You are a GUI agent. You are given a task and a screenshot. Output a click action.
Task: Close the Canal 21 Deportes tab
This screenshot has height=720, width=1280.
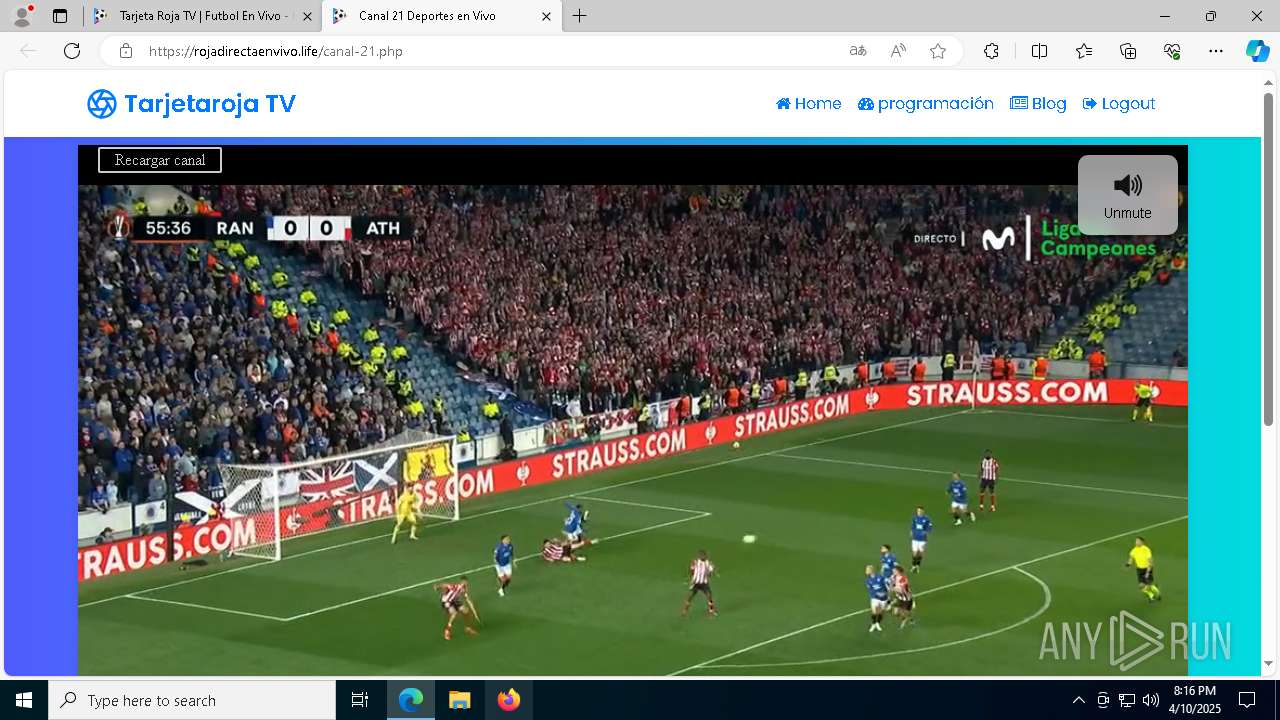[546, 16]
